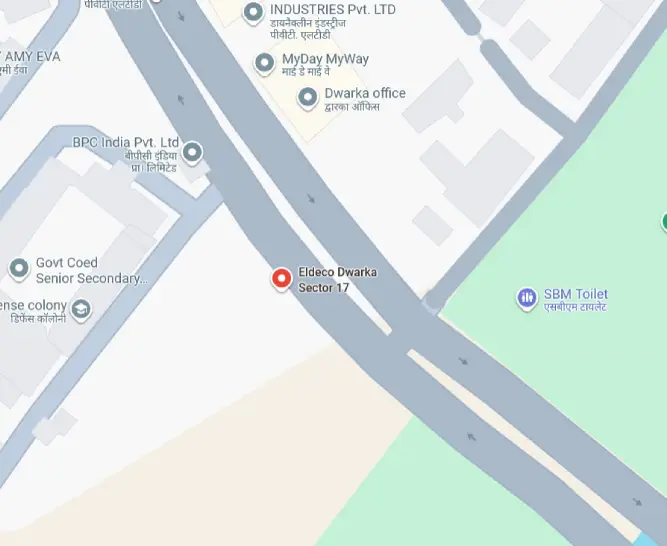Click the BPC India Pvt. Ltd text
Viewport: 667px width, 546px height.
[x=125, y=142]
